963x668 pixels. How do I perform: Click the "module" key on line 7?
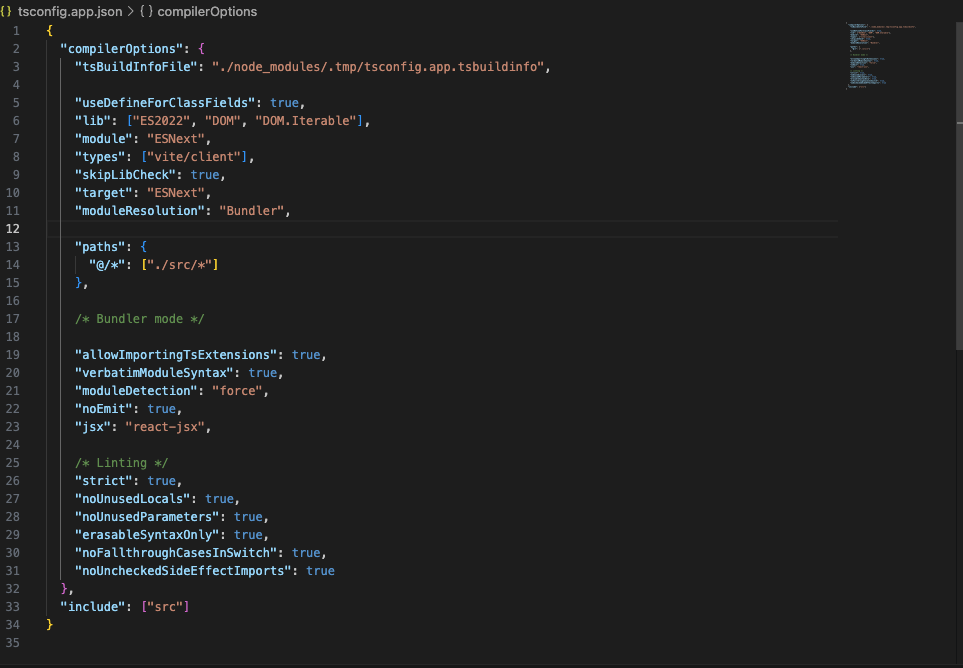coord(104,139)
